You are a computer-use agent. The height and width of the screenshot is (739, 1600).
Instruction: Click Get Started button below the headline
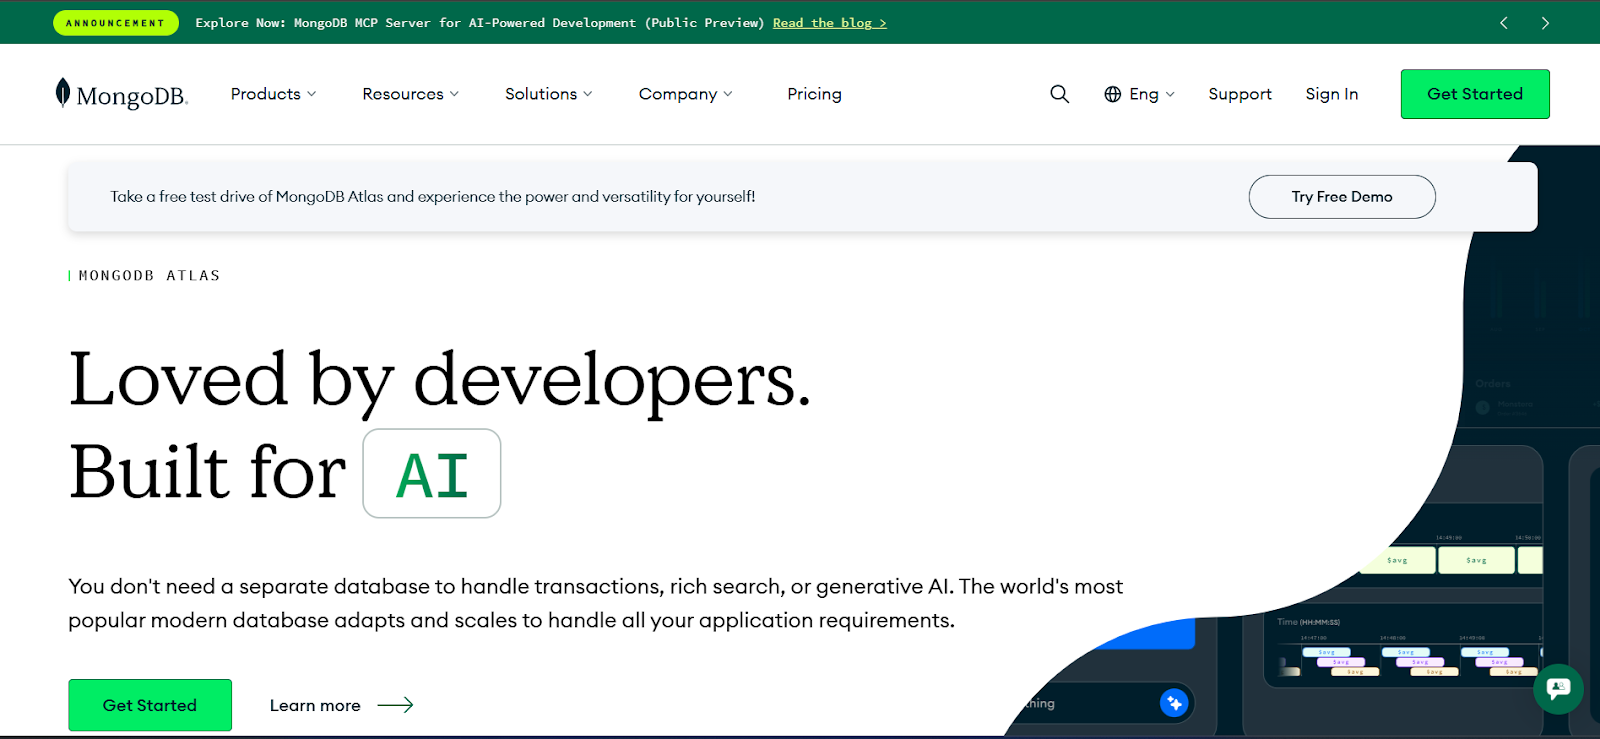[x=150, y=705]
